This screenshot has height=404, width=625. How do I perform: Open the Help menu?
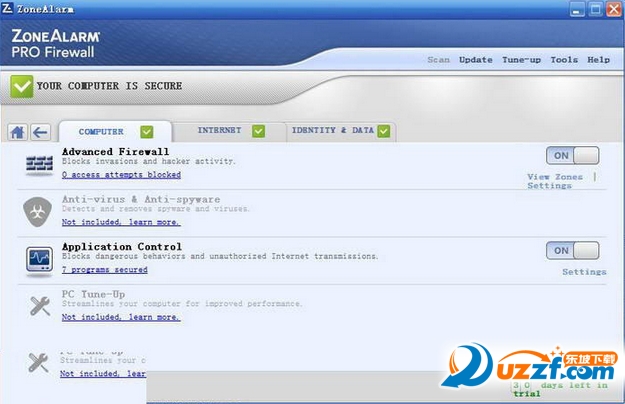[598, 60]
